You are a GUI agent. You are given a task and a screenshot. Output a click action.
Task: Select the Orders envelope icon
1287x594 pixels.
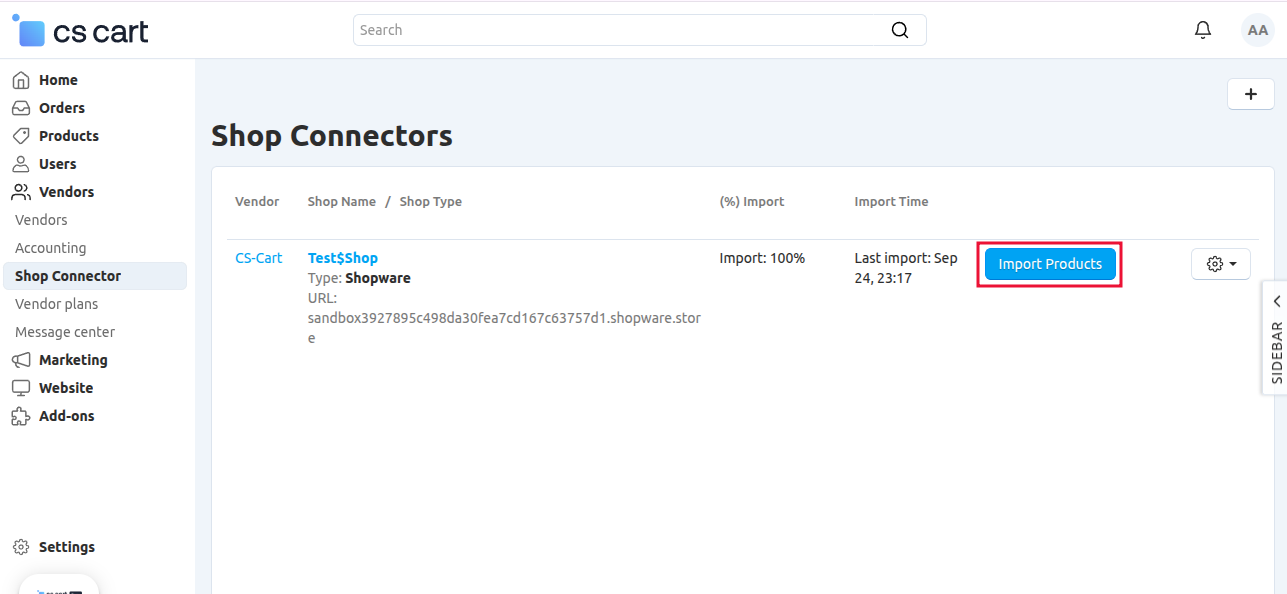[x=20, y=107]
